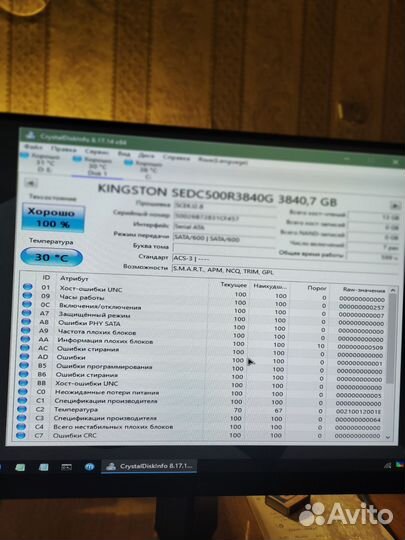405x540 pixels.
Task: Click status circle of AA Информация плохих блоков
Action: click(25, 339)
